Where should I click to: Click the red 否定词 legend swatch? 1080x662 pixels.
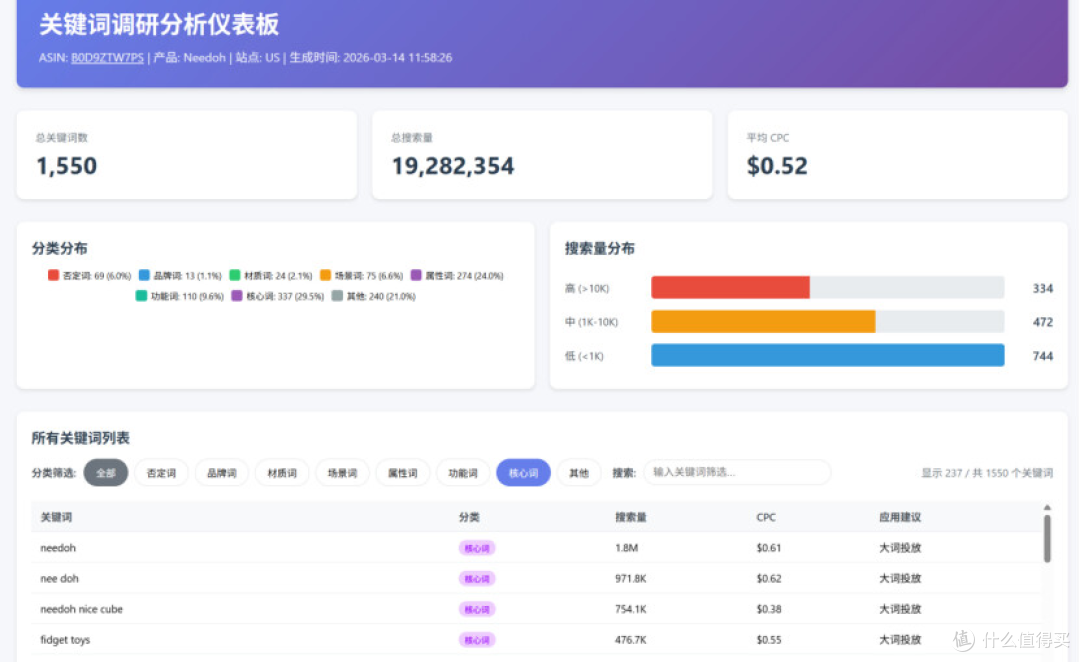tap(53, 275)
